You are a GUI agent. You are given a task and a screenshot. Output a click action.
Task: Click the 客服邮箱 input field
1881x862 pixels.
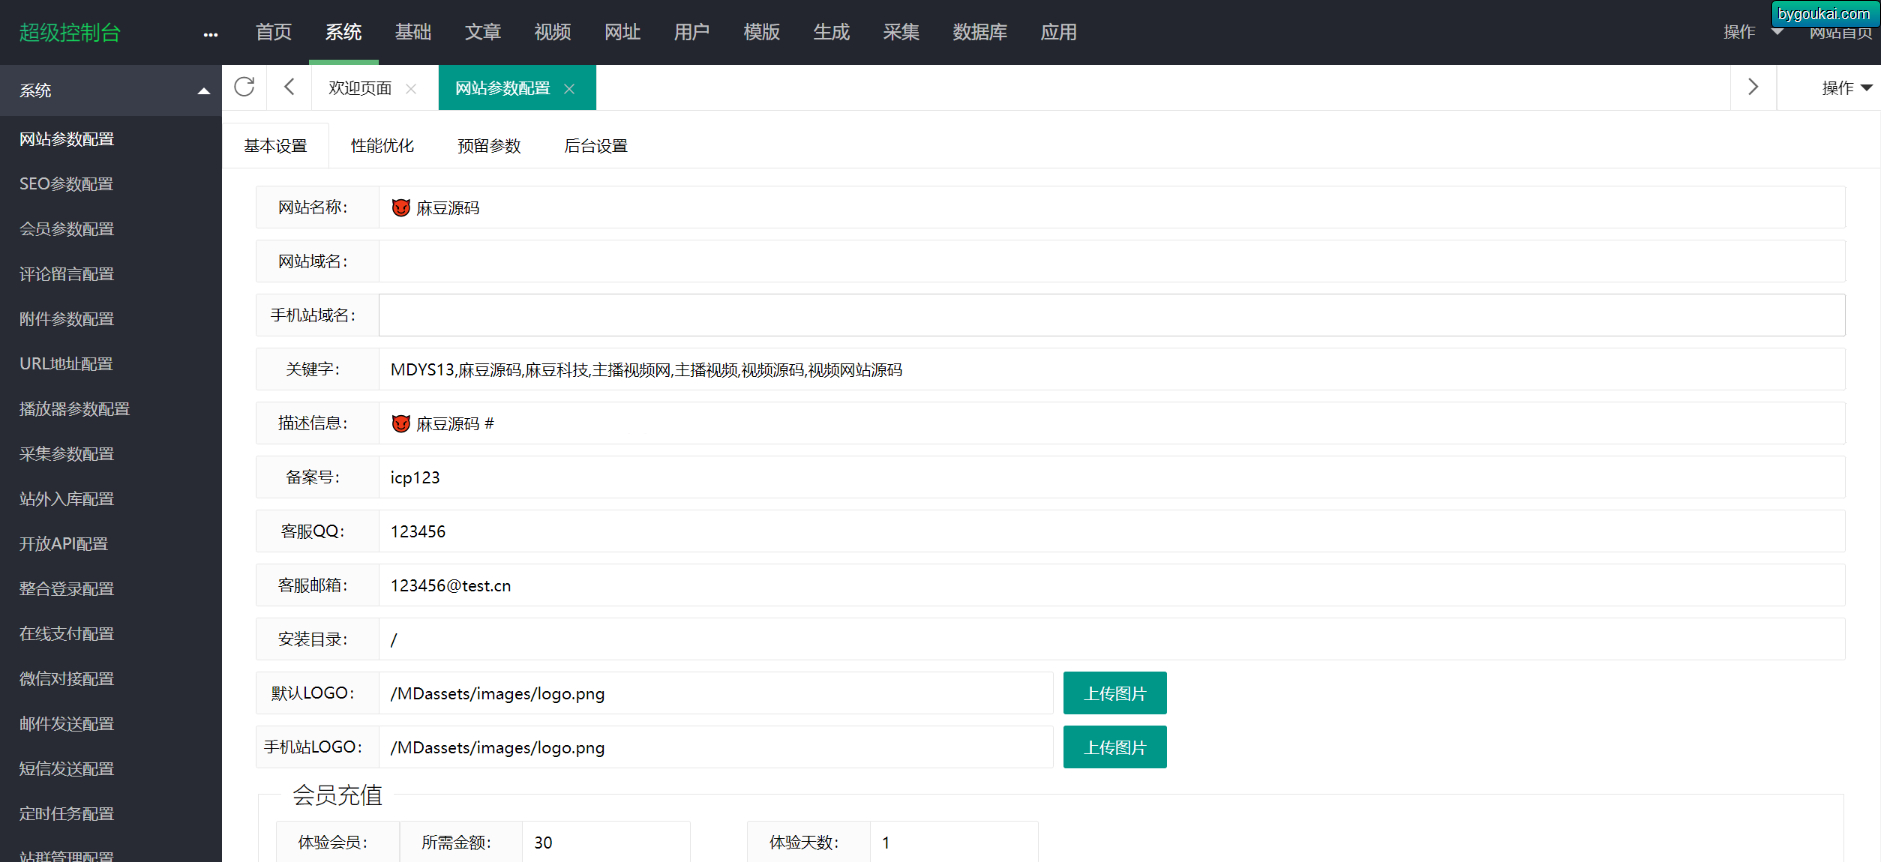[x=1111, y=585]
